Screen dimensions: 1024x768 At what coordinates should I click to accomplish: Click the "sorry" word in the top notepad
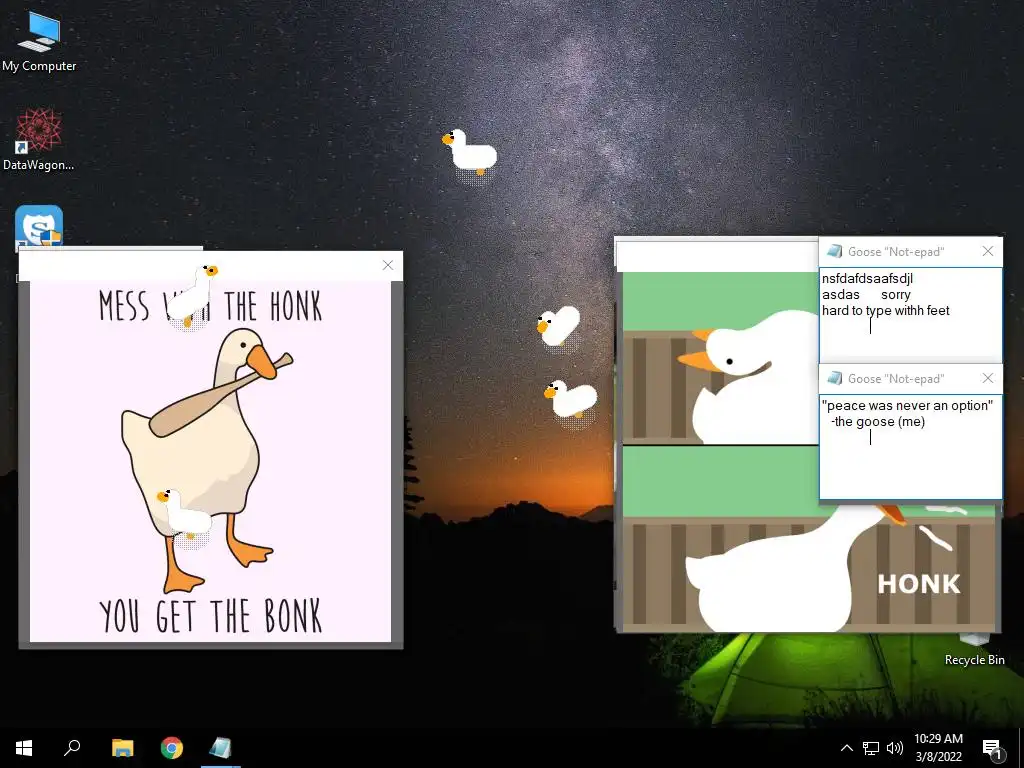coord(895,295)
